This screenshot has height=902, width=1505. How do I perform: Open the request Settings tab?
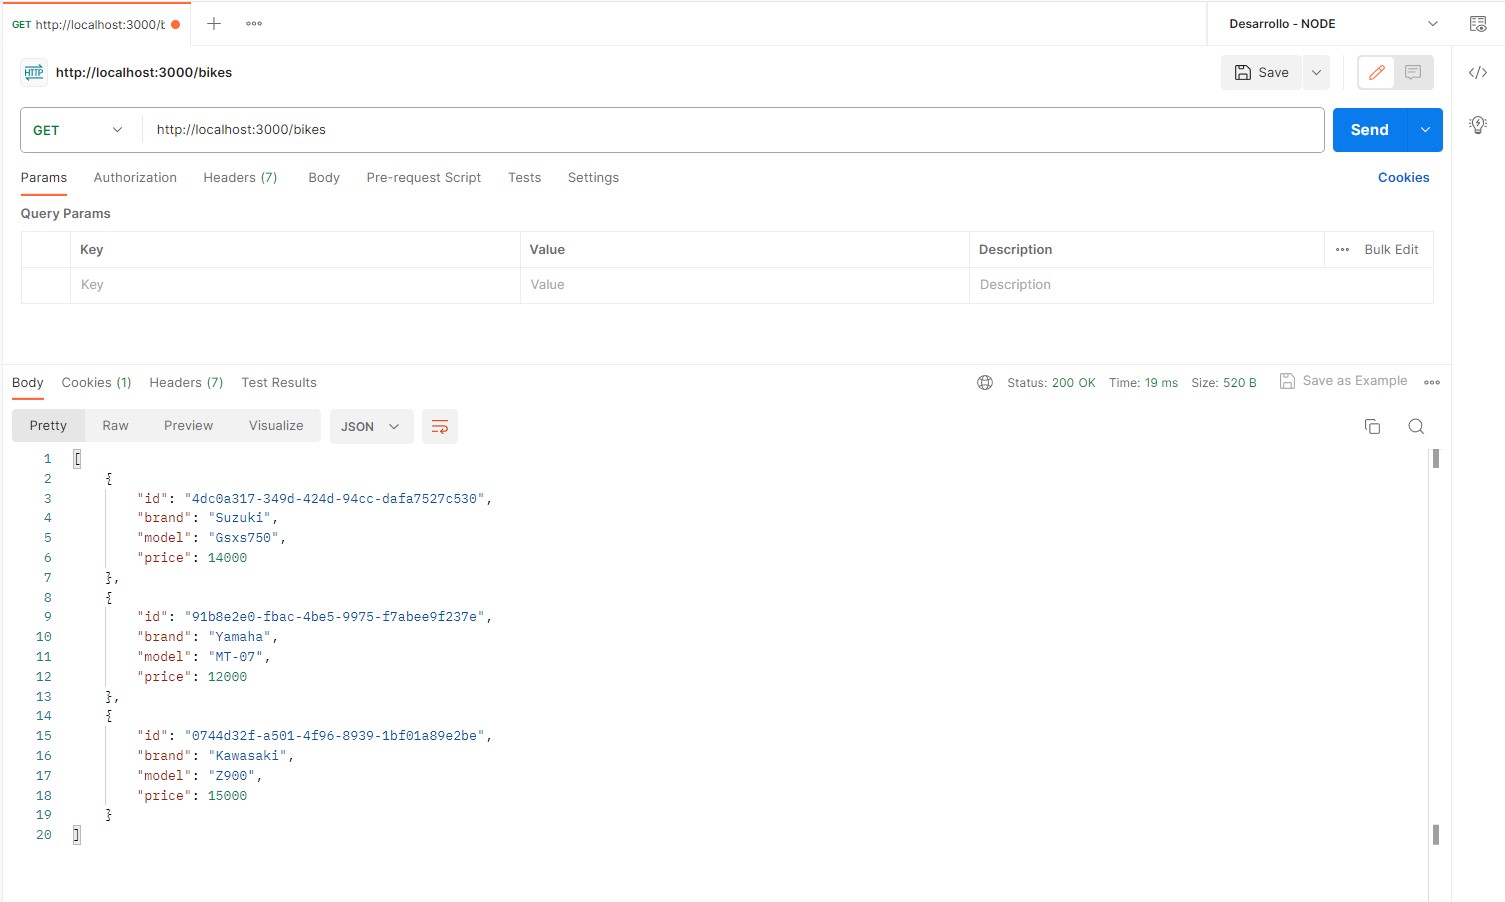[593, 177]
